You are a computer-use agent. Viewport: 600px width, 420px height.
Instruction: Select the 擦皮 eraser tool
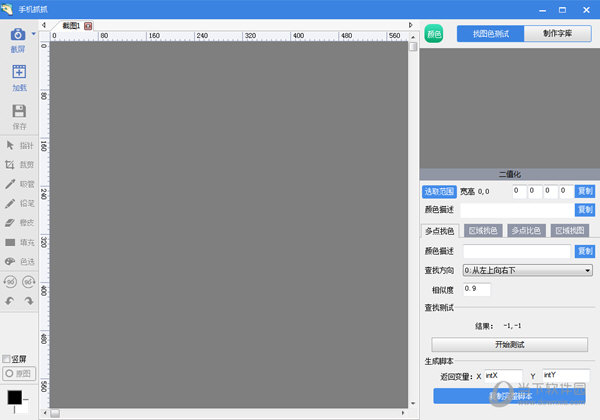(20, 222)
